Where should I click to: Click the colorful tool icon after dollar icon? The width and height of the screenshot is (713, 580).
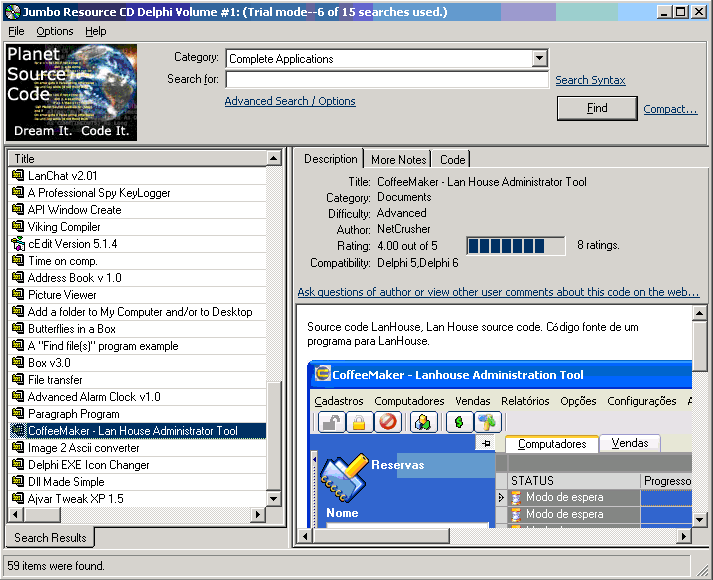click(487, 422)
